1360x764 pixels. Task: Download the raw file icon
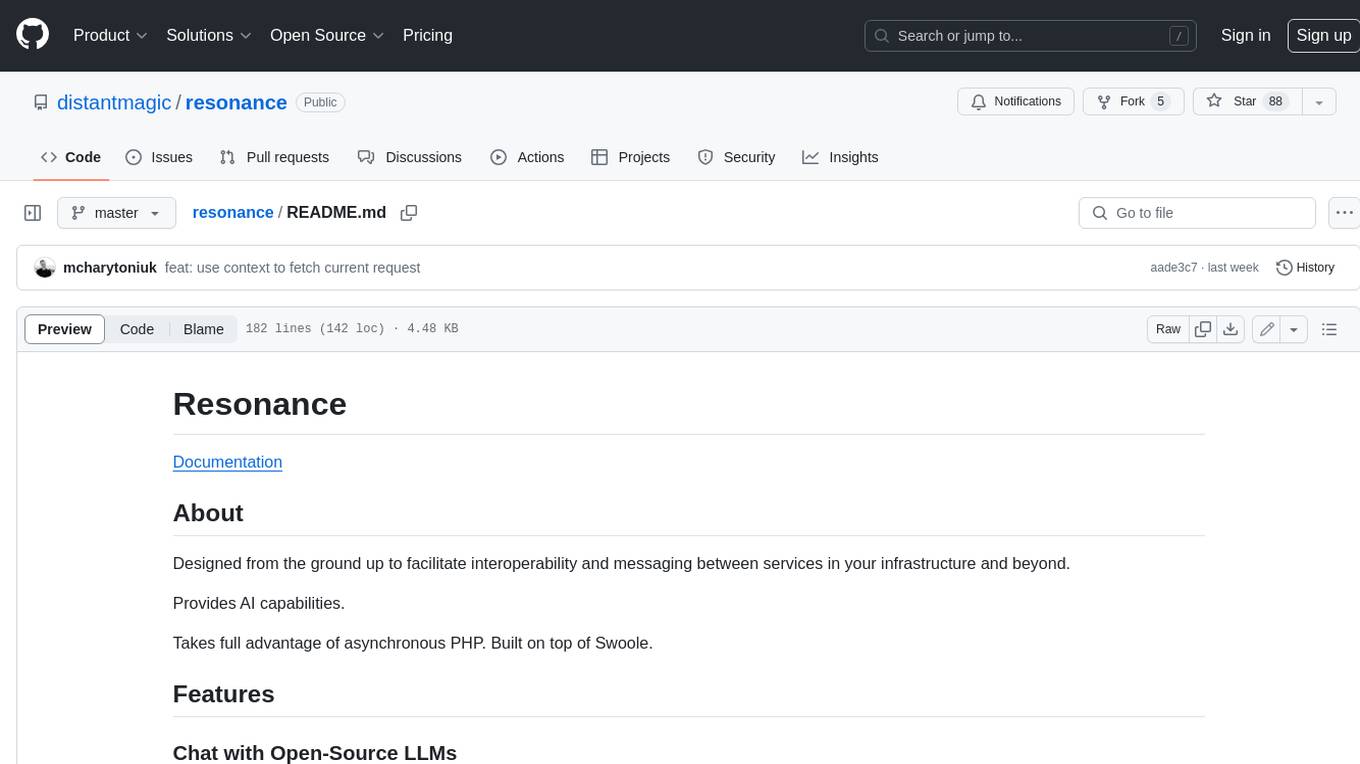coord(1231,329)
